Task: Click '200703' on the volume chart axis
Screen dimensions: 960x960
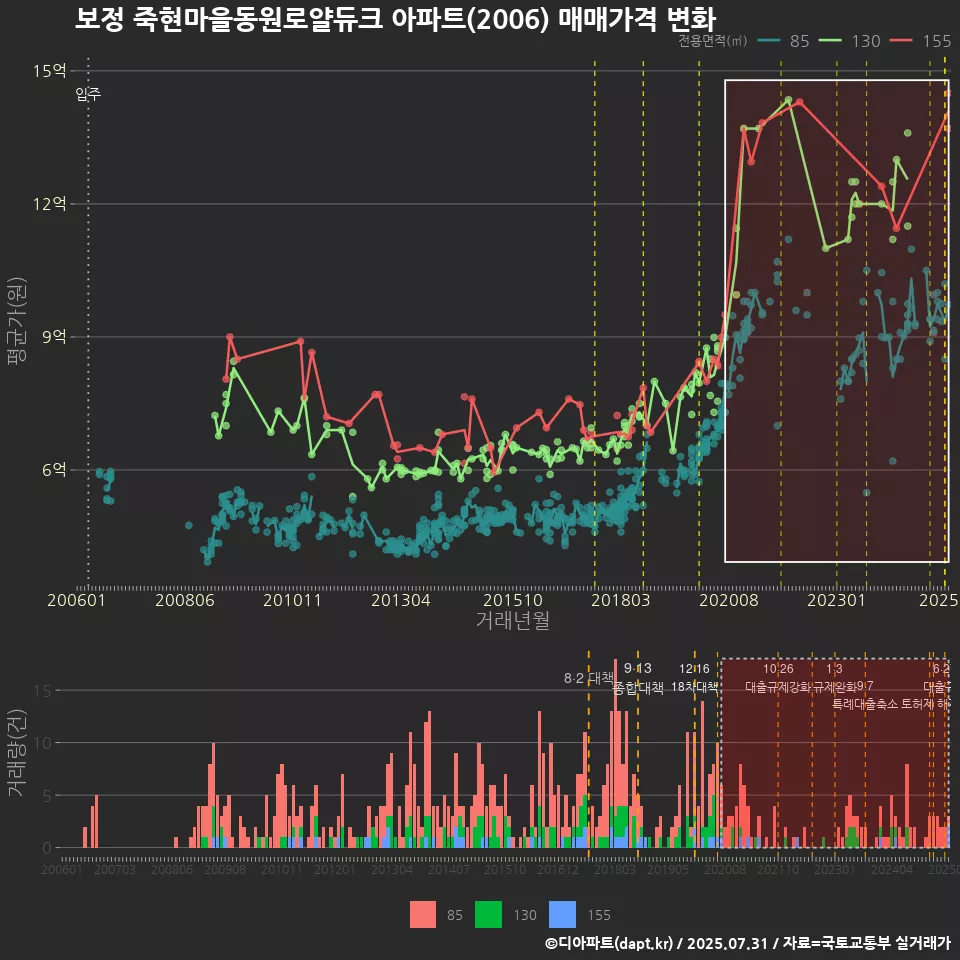Action: pos(115,869)
